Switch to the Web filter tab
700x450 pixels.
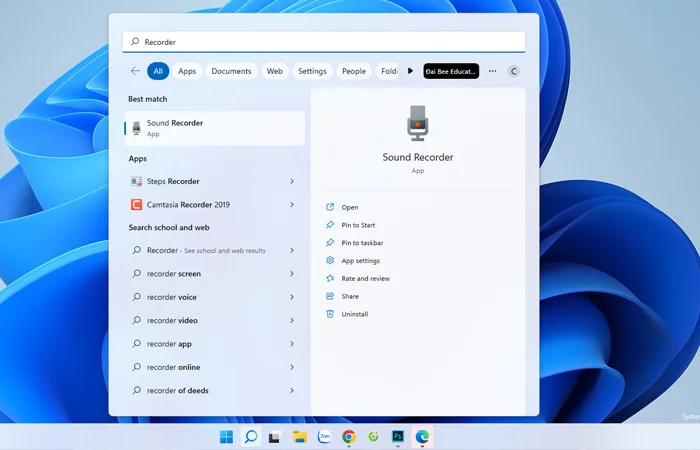[x=275, y=71]
